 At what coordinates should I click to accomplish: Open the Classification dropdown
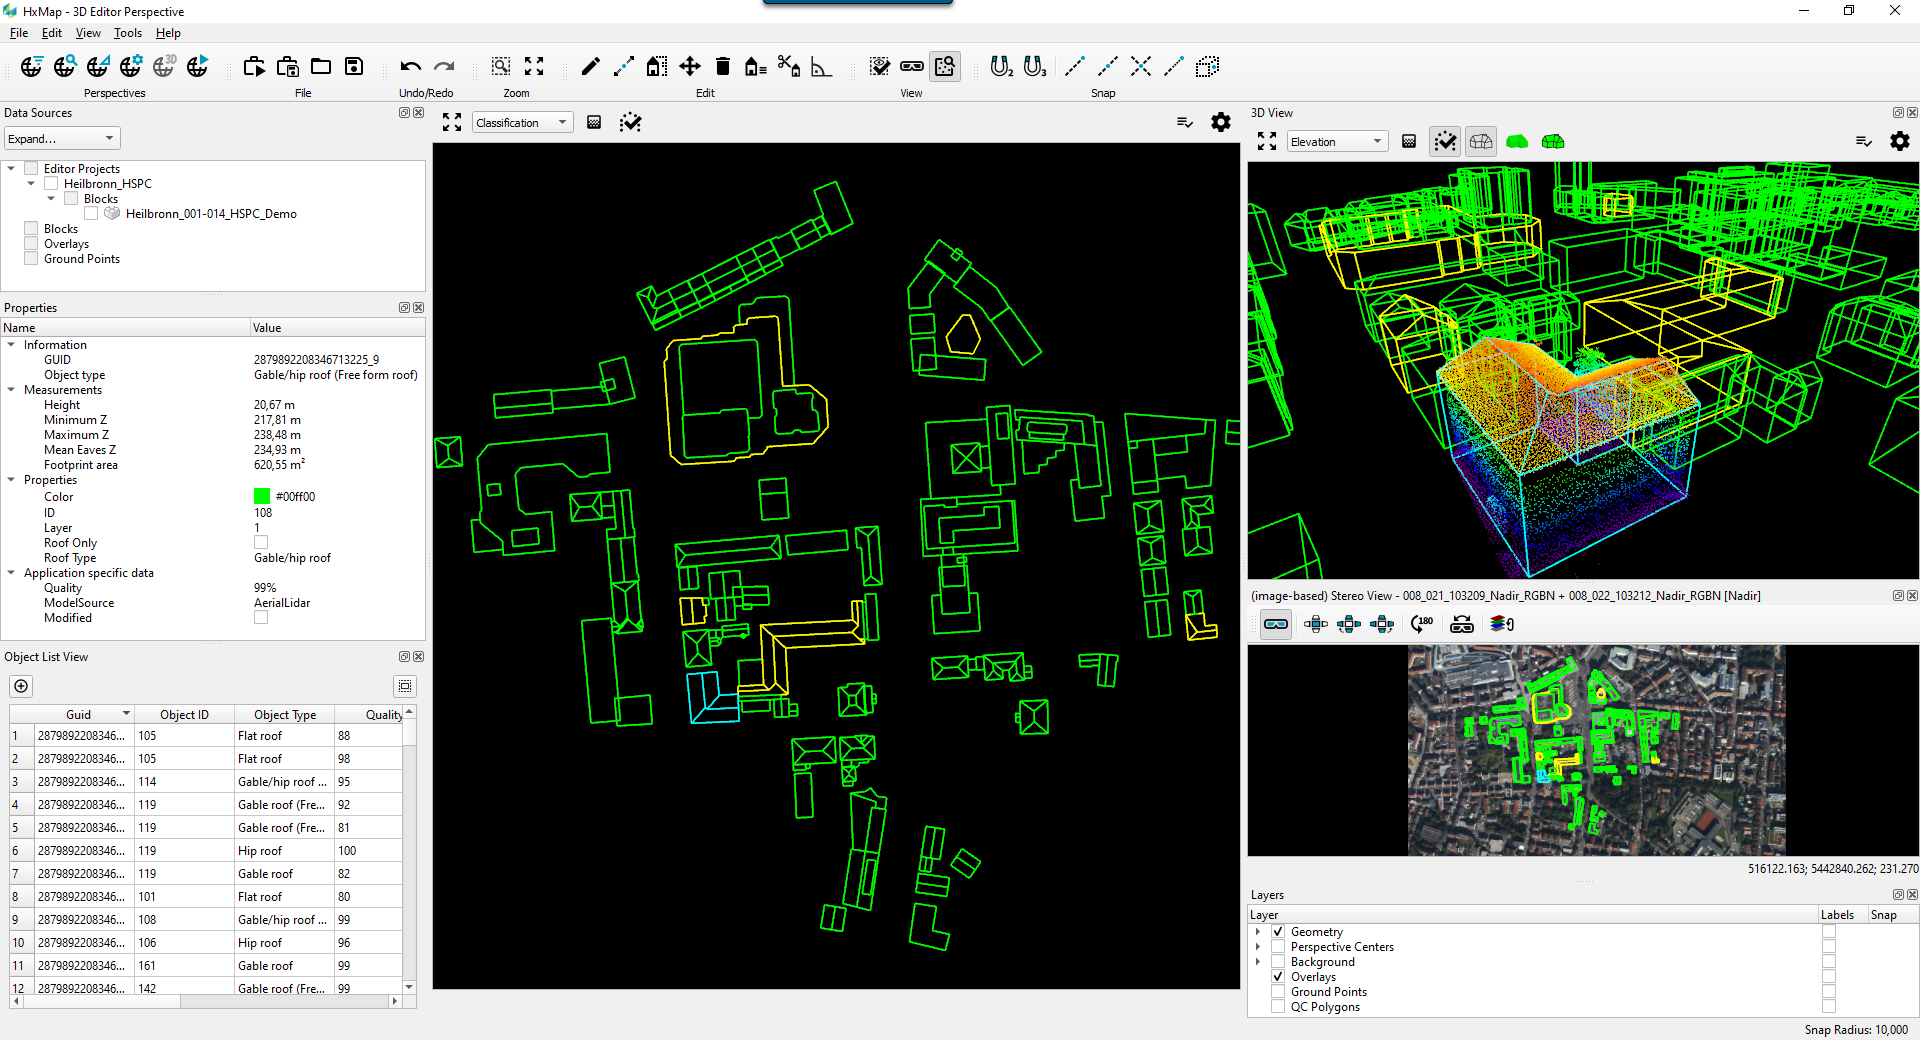522,123
